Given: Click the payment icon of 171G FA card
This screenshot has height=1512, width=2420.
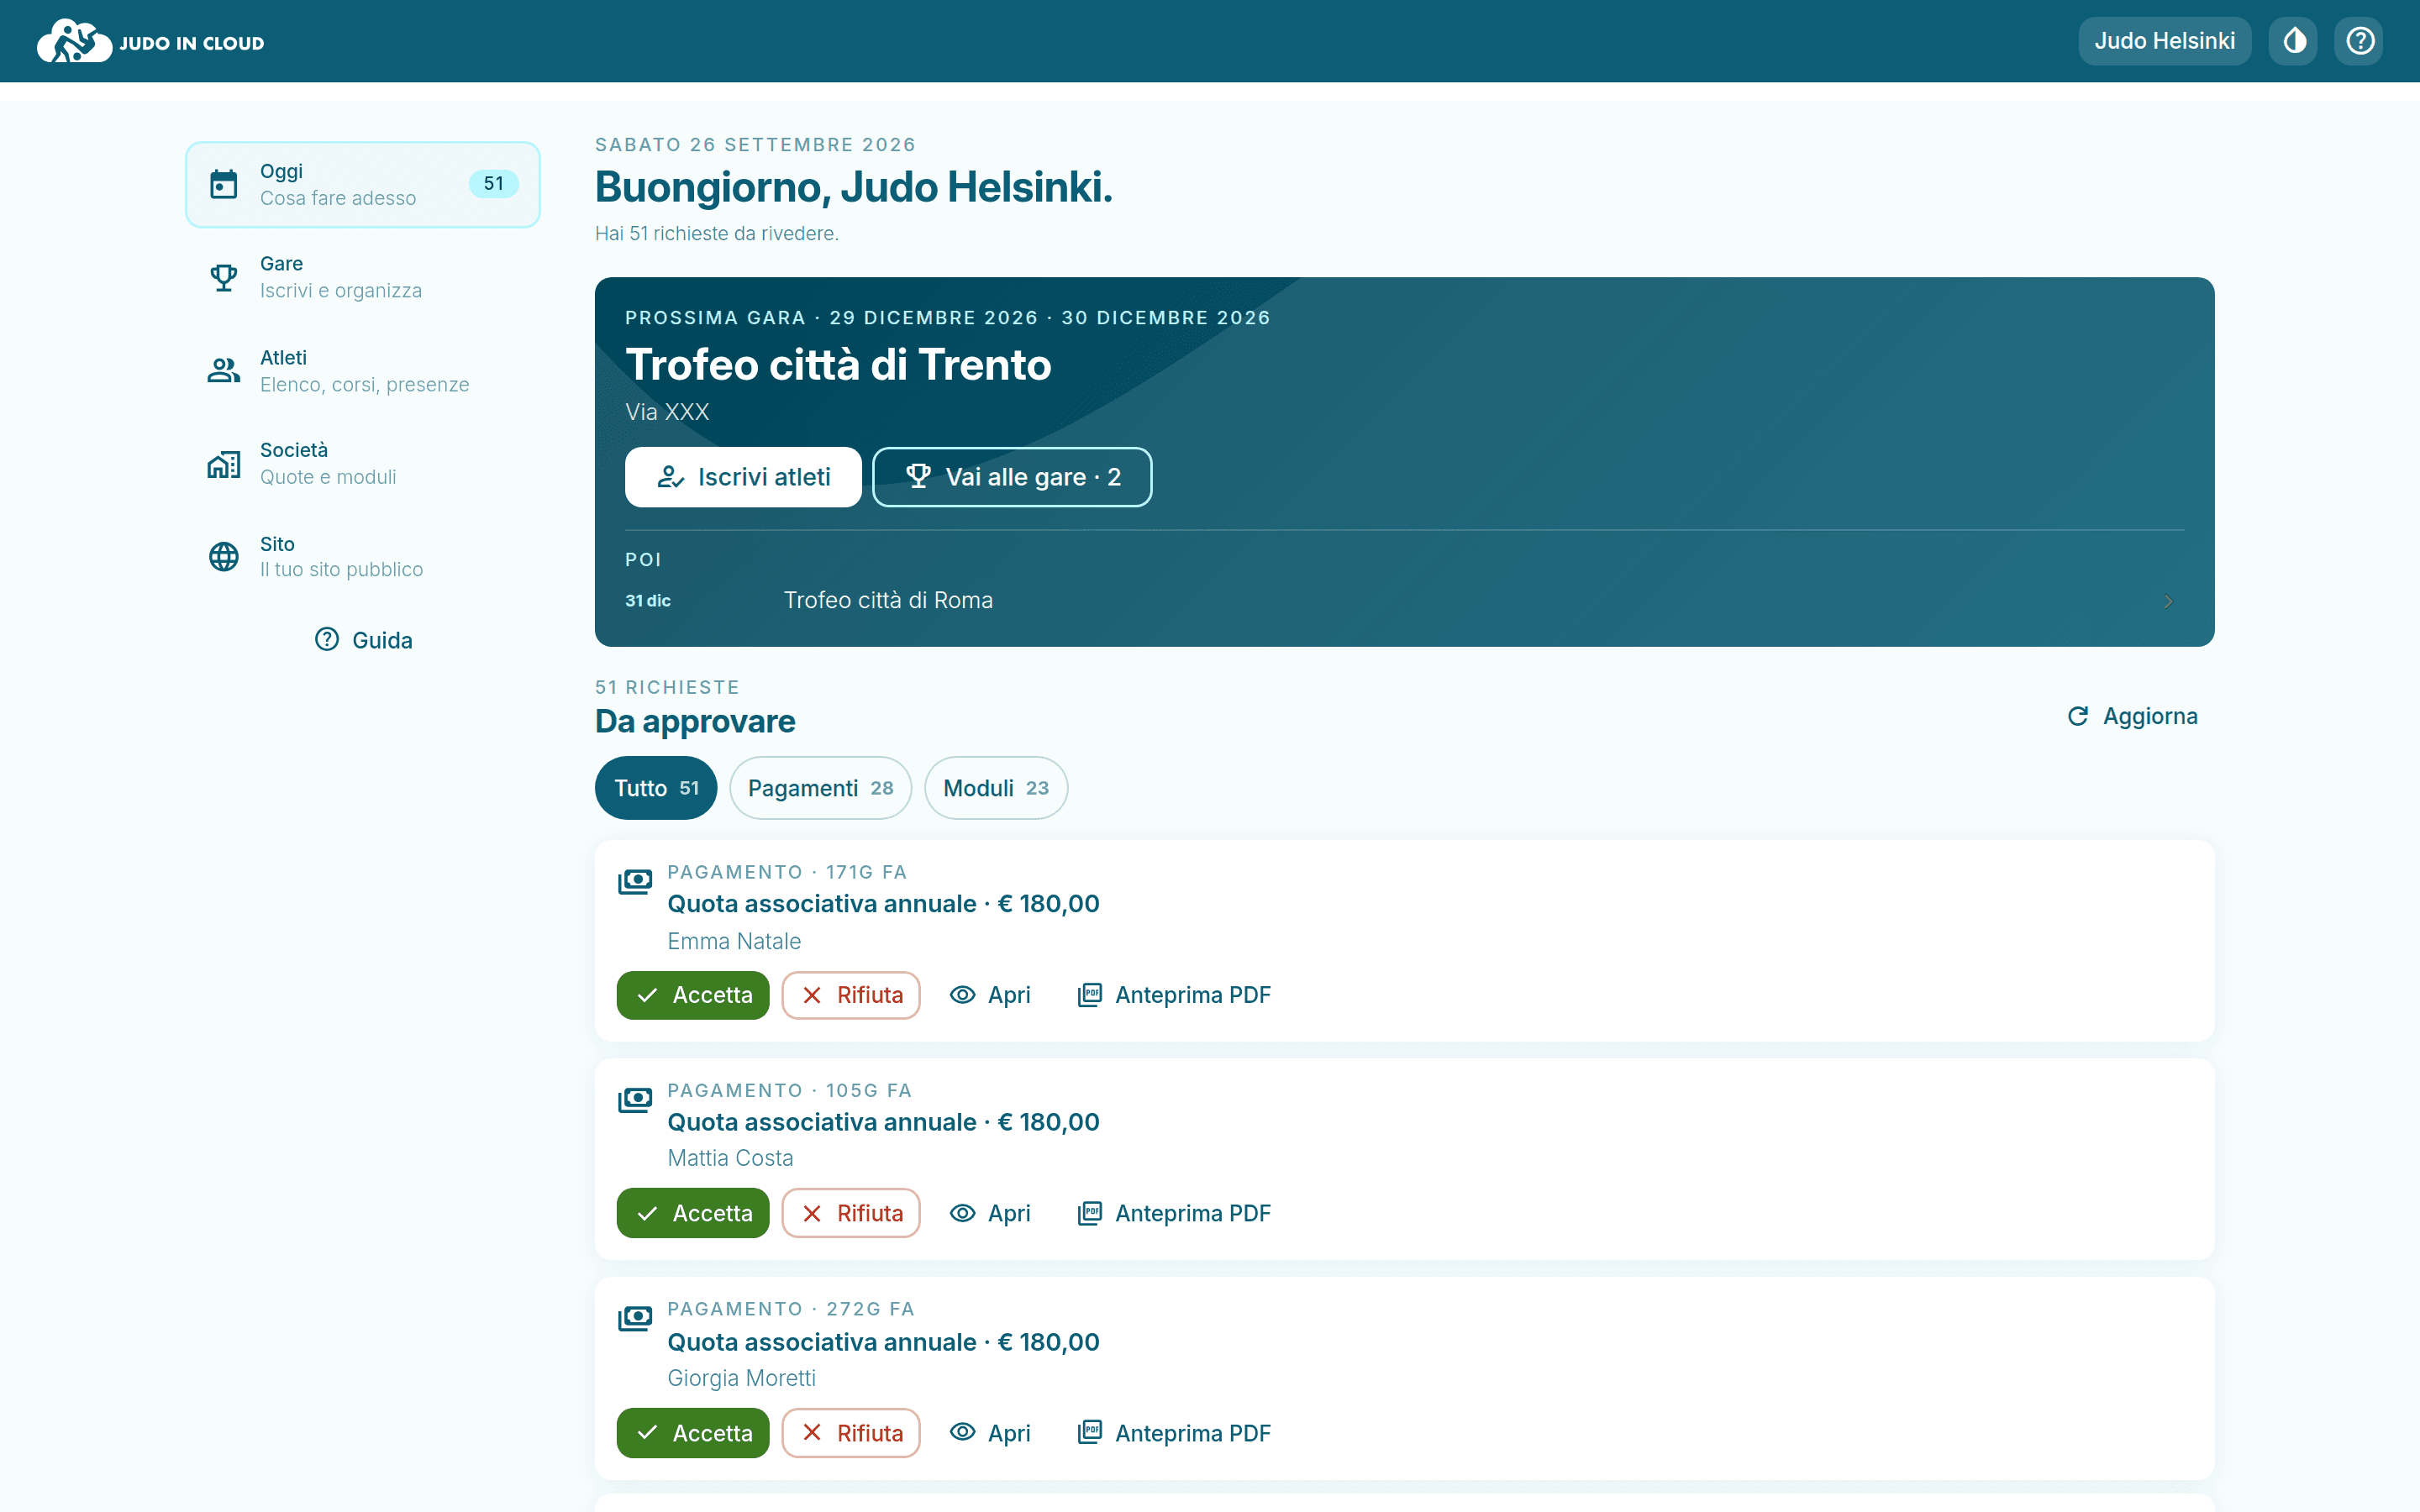Looking at the screenshot, I should pos(635,881).
